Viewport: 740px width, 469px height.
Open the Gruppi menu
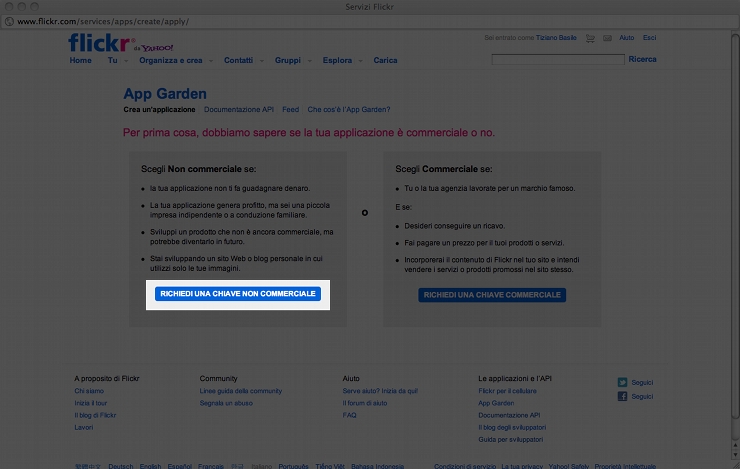click(x=288, y=60)
